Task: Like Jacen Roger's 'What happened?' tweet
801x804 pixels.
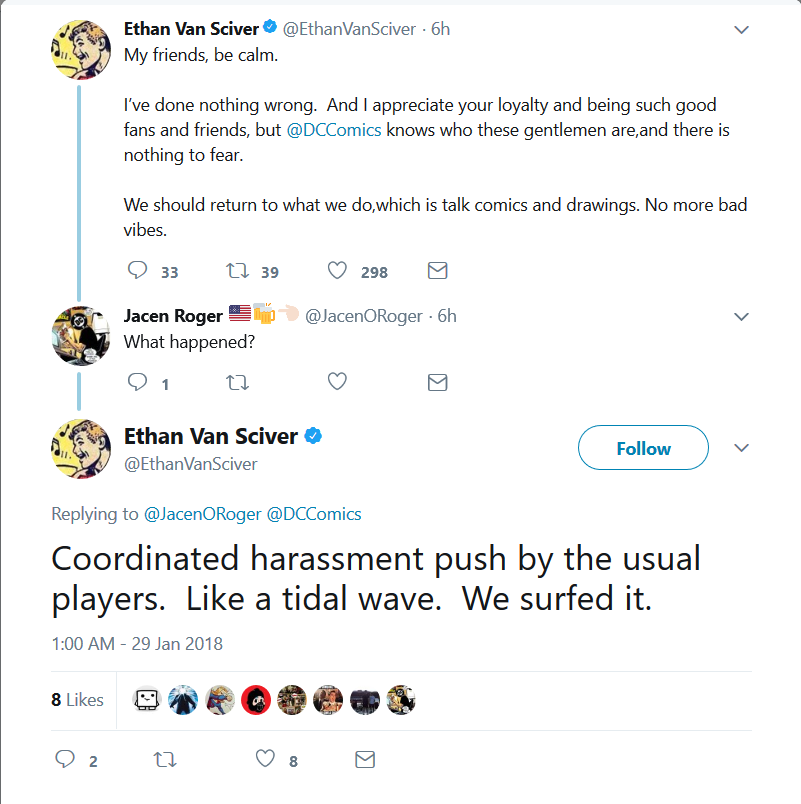Action: tap(337, 381)
